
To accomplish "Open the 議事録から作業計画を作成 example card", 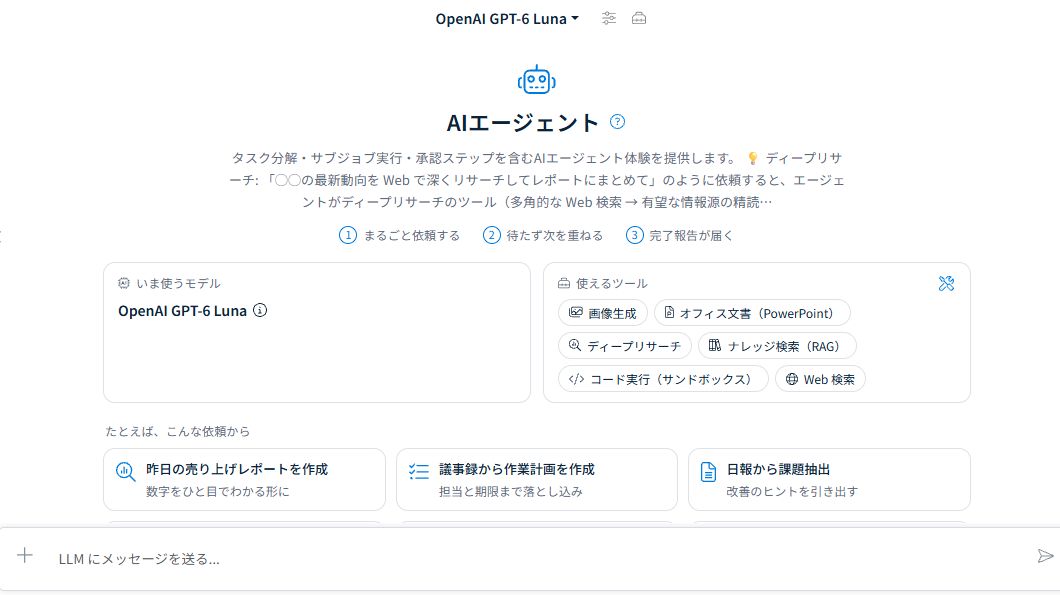I will (x=537, y=479).
